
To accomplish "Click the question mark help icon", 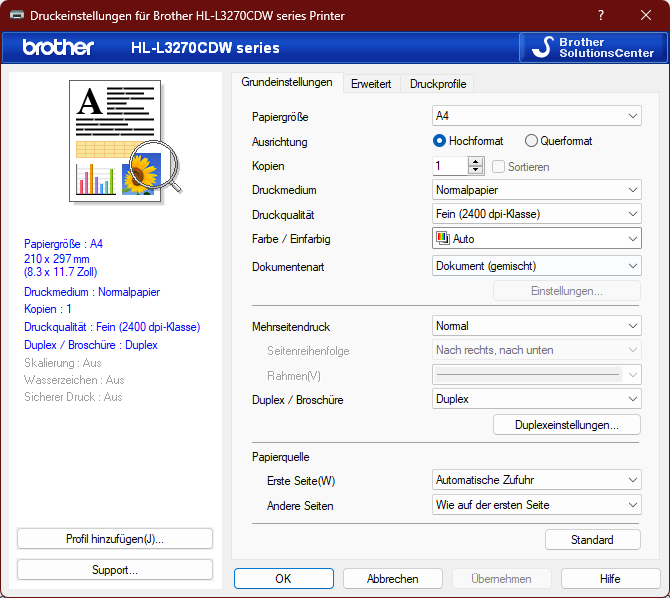I will tap(601, 15).
